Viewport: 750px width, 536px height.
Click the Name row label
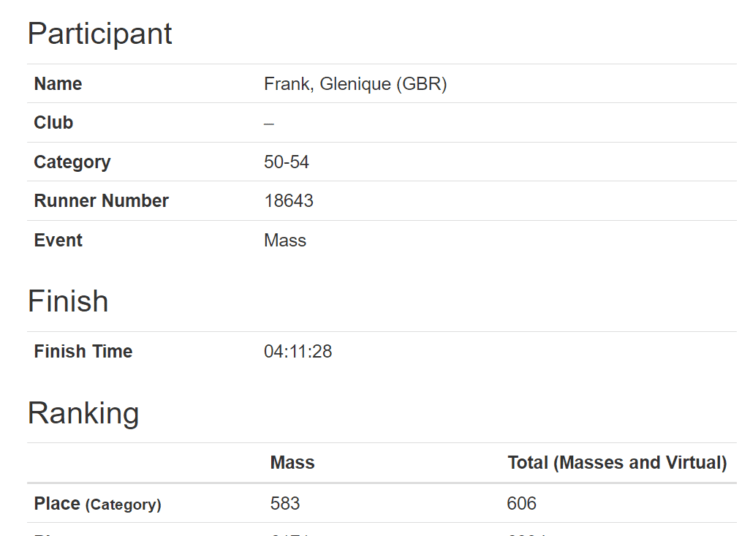[x=58, y=84]
